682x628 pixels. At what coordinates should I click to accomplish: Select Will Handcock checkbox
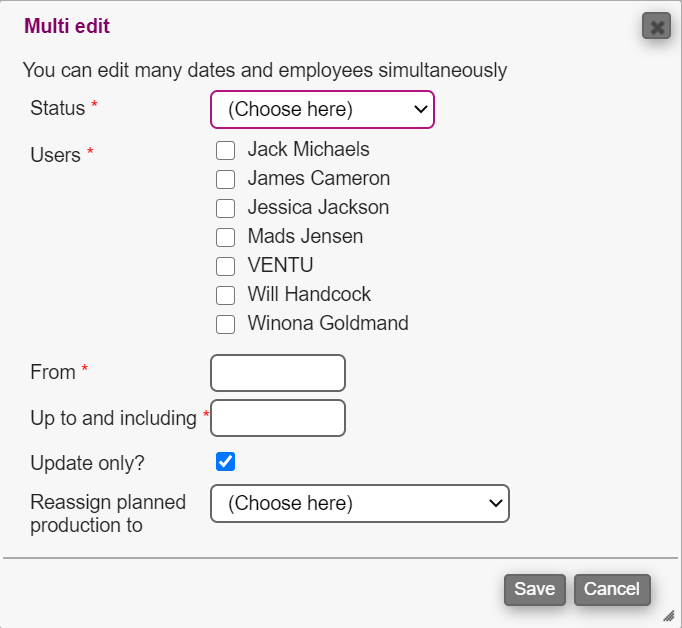coord(226,296)
